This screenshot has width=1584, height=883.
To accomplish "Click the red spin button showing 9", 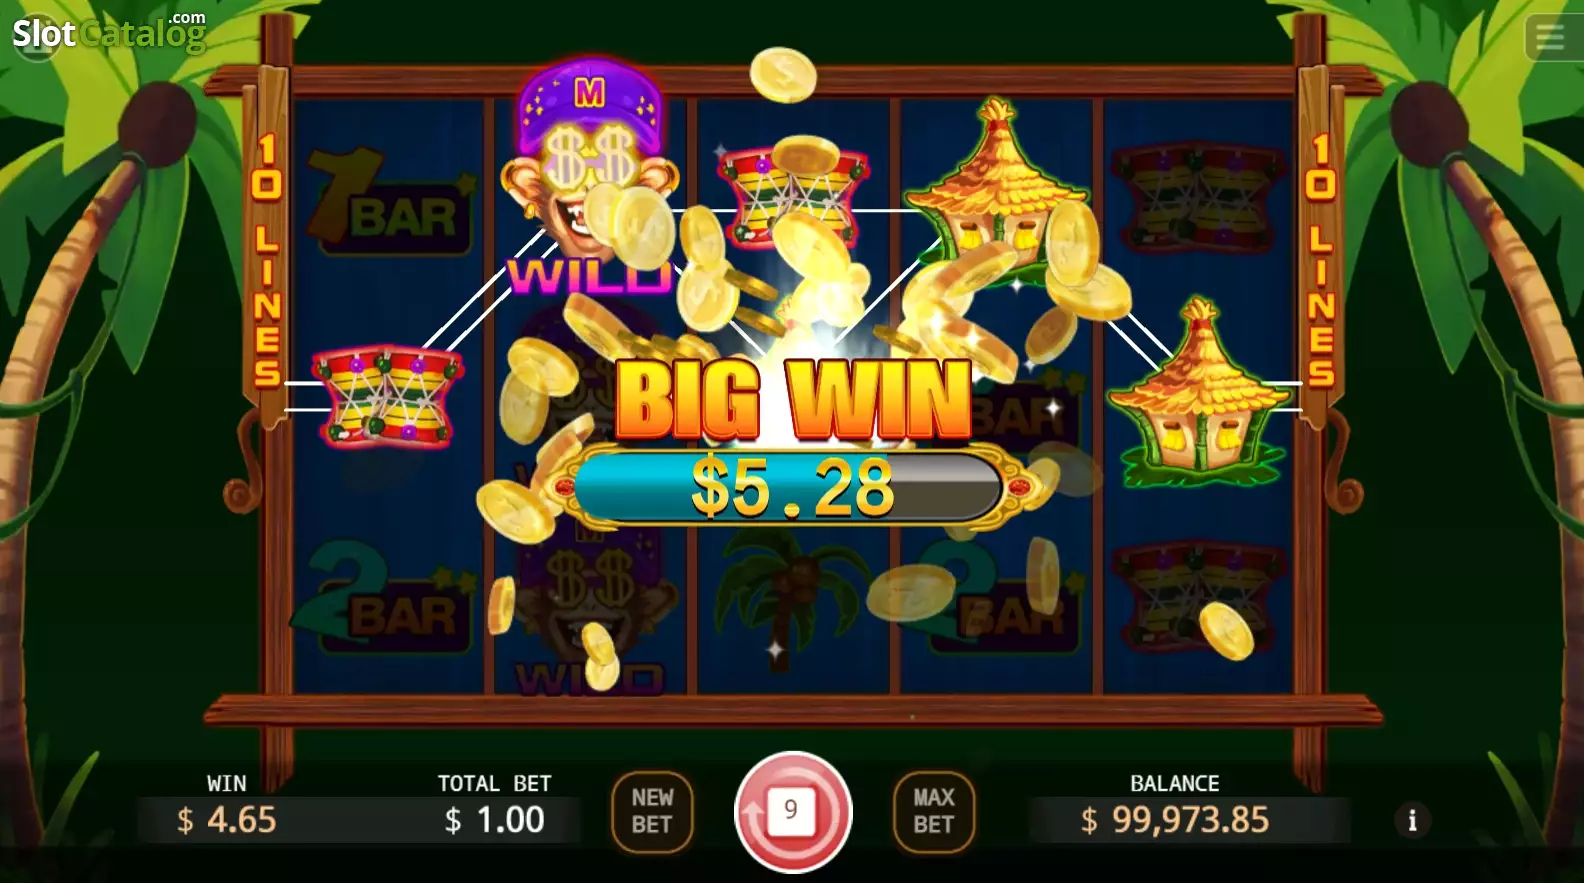I will 793,811.
